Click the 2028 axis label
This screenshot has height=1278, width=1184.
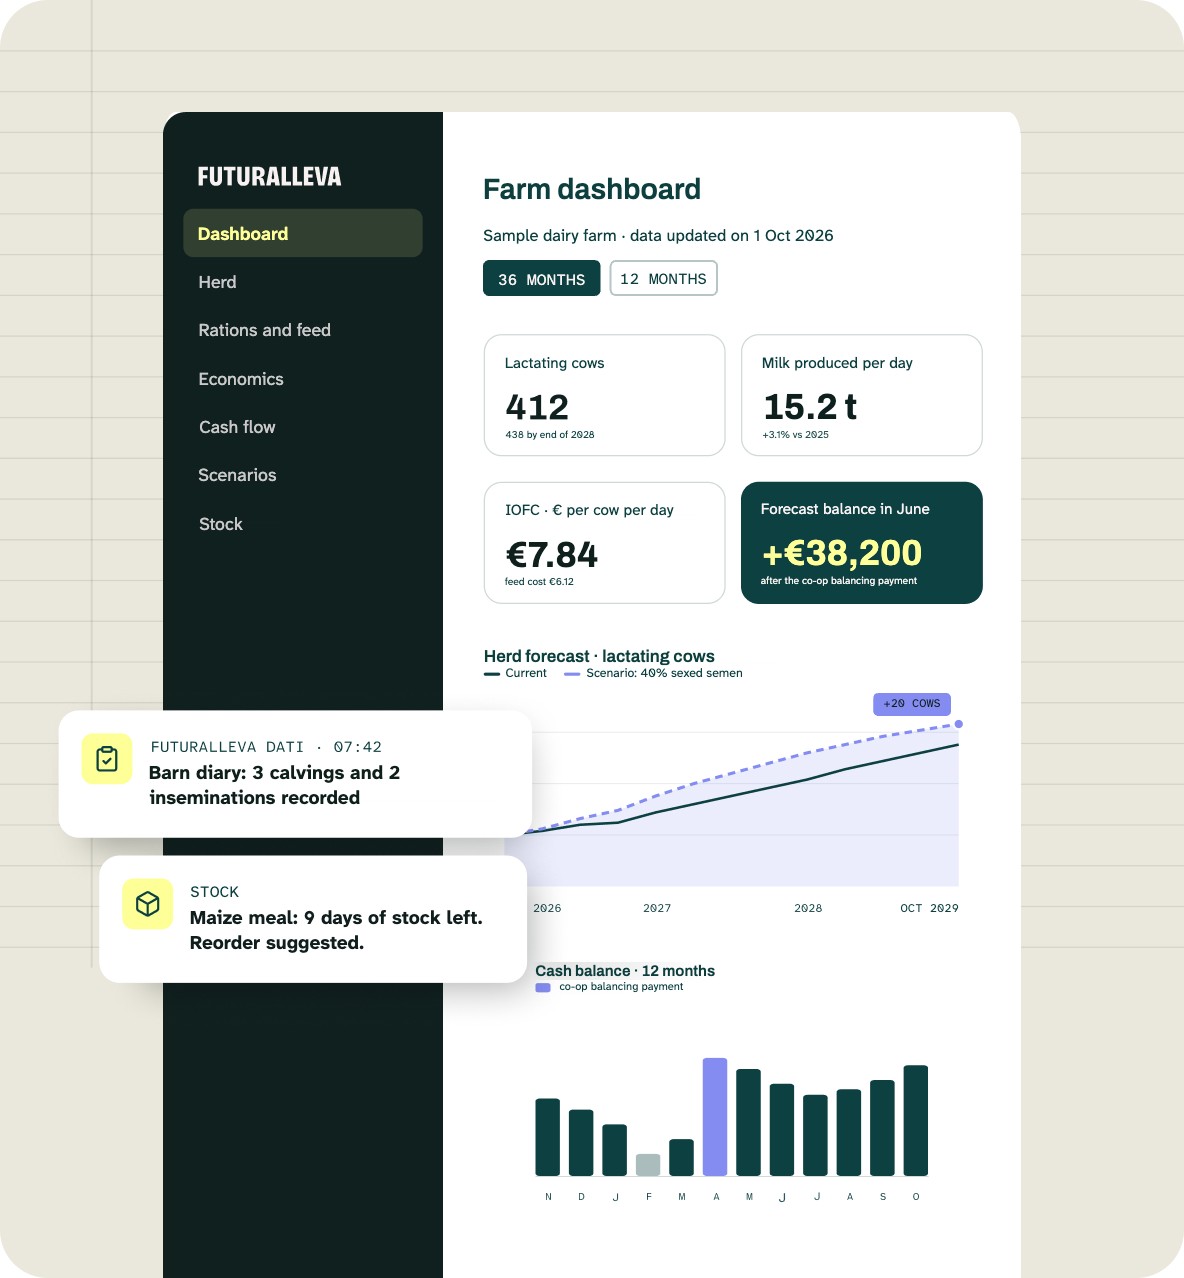pos(808,908)
